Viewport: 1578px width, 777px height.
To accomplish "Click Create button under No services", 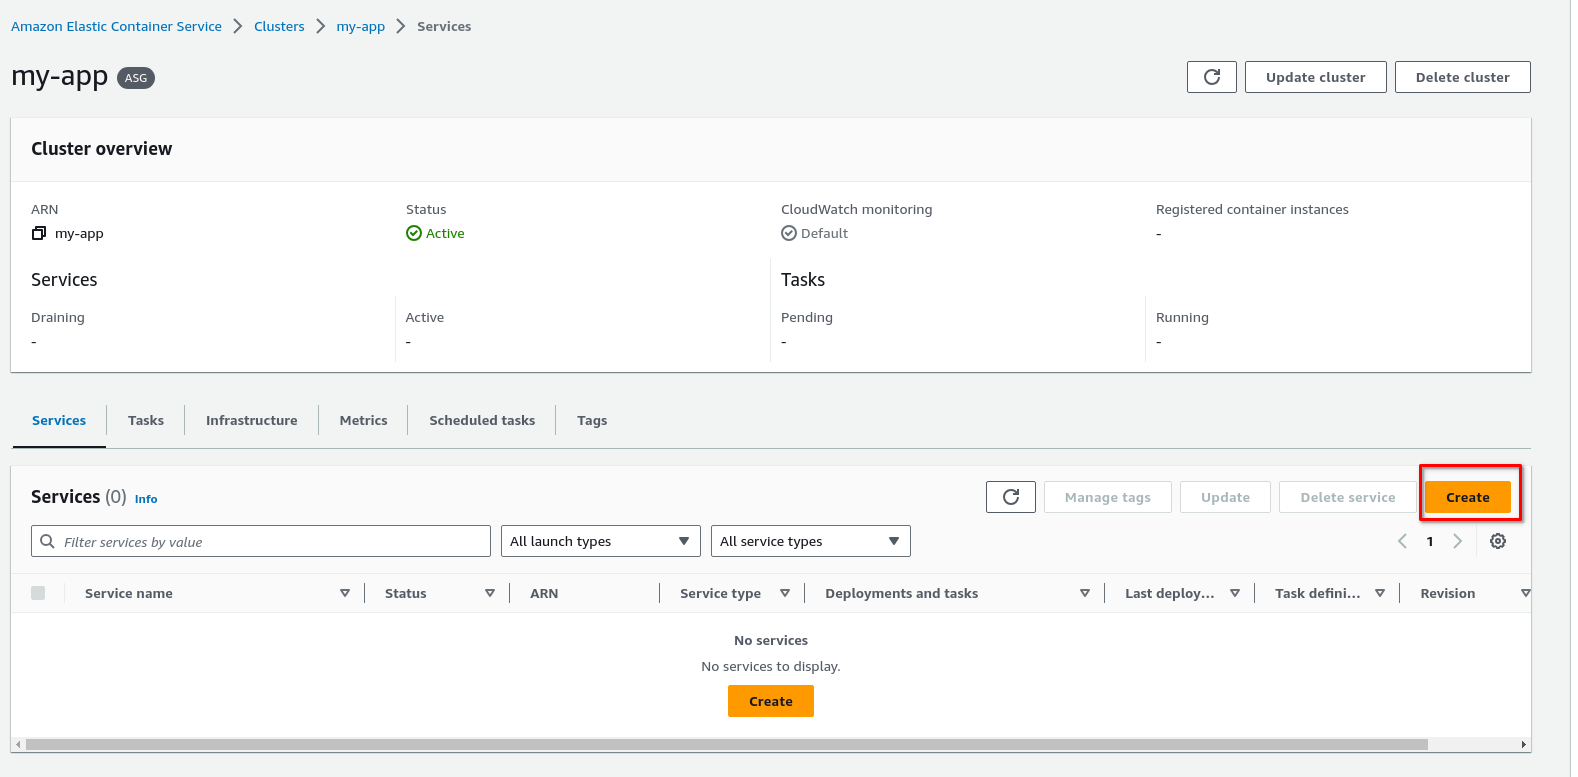I will 770,701.
